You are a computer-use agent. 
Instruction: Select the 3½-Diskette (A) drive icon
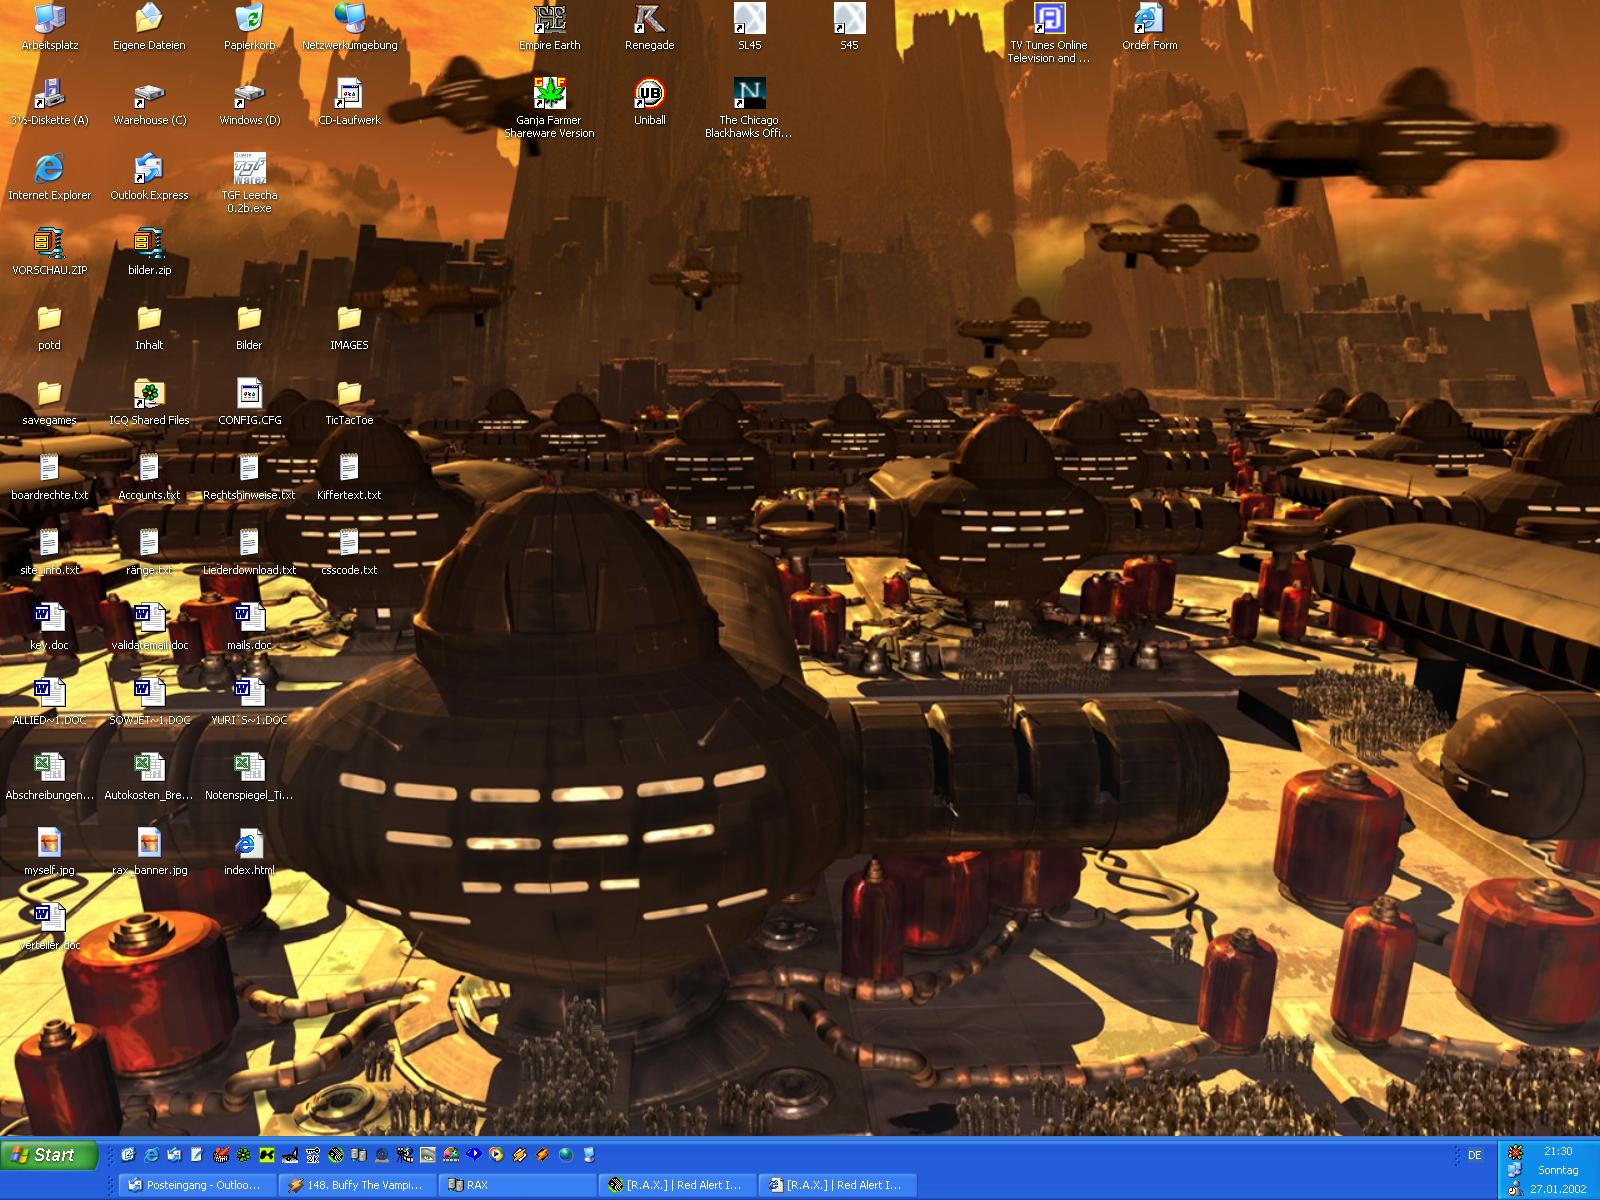(49, 103)
